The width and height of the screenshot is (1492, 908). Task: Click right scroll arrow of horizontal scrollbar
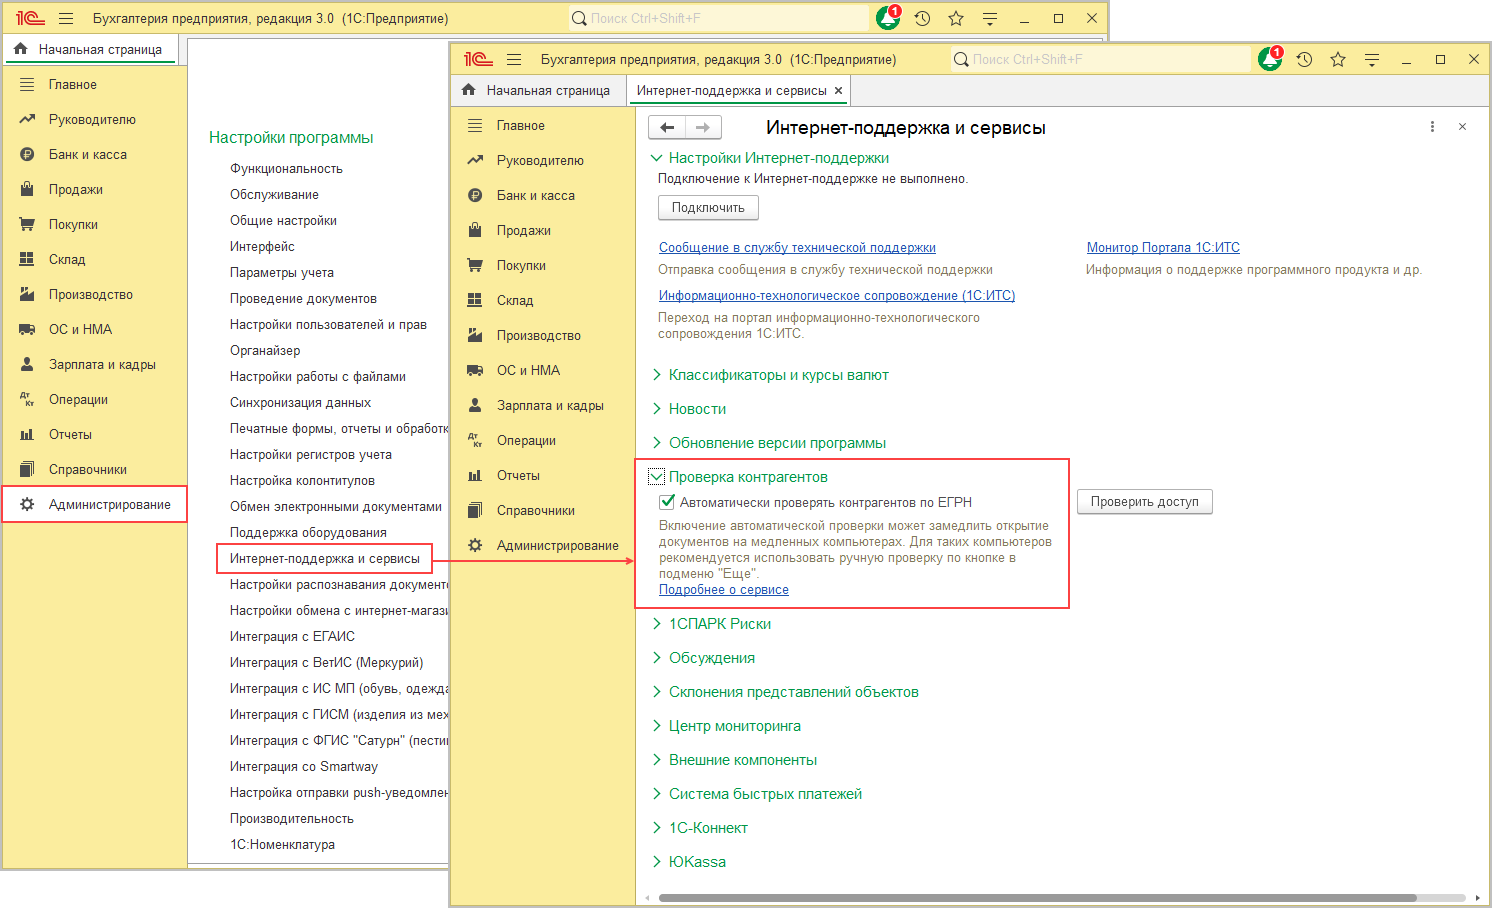coord(1477,898)
